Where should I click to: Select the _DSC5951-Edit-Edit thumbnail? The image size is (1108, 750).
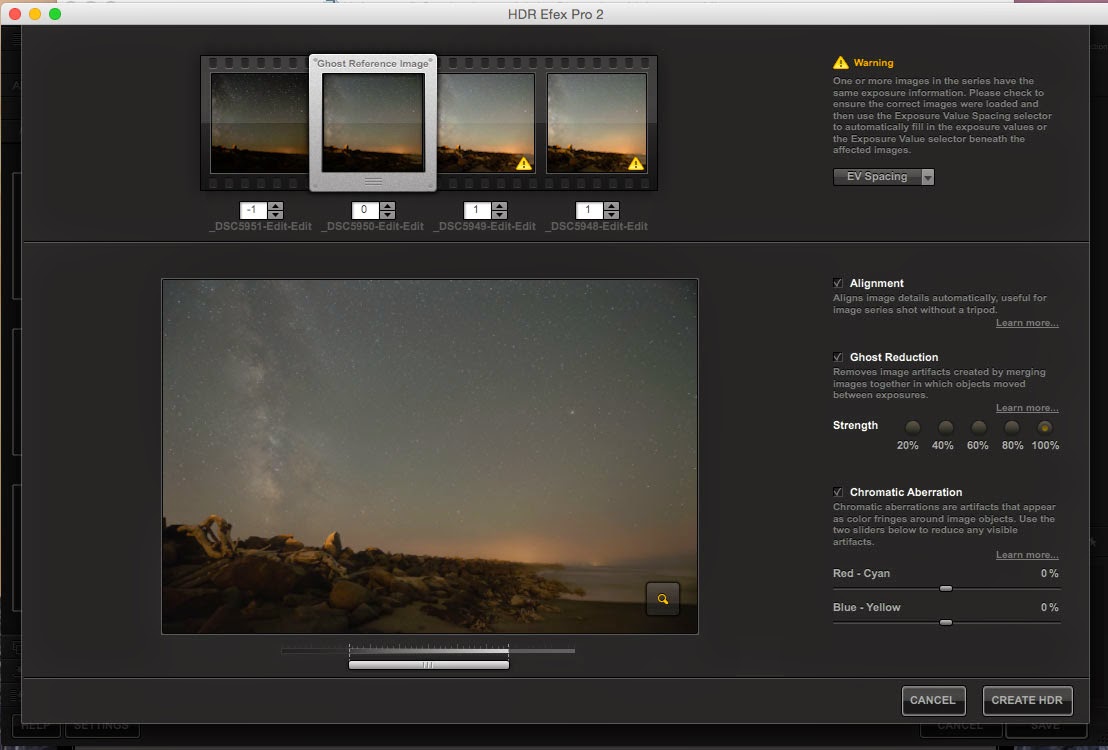tap(260, 123)
